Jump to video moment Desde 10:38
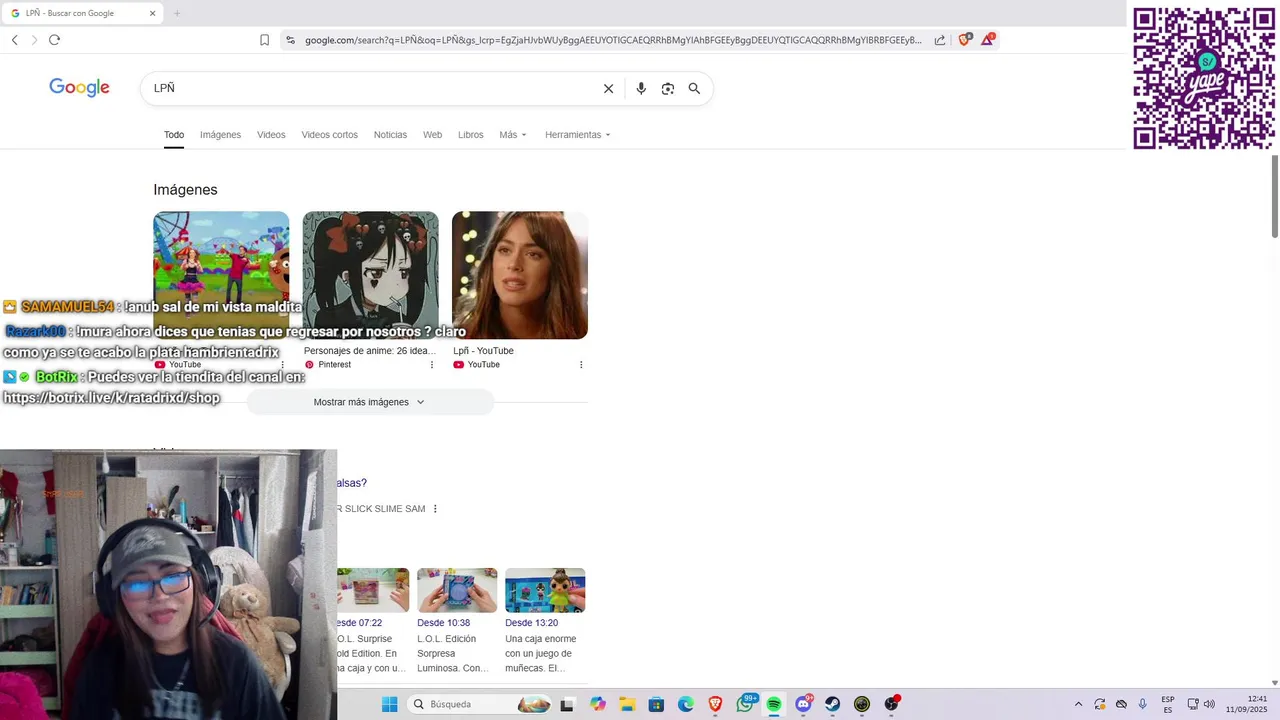 pyautogui.click(x=443, y=623)
